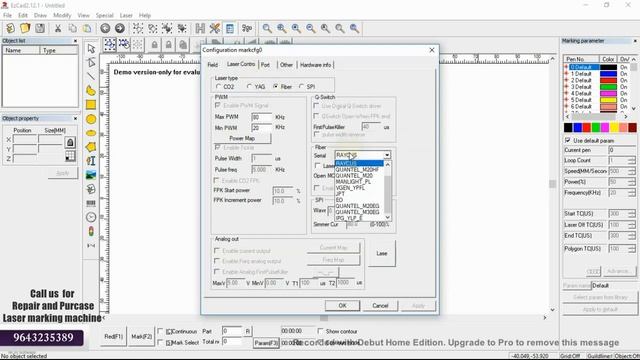Increase the Loop Count stepper
640x360 pixels.
(632, 159)
